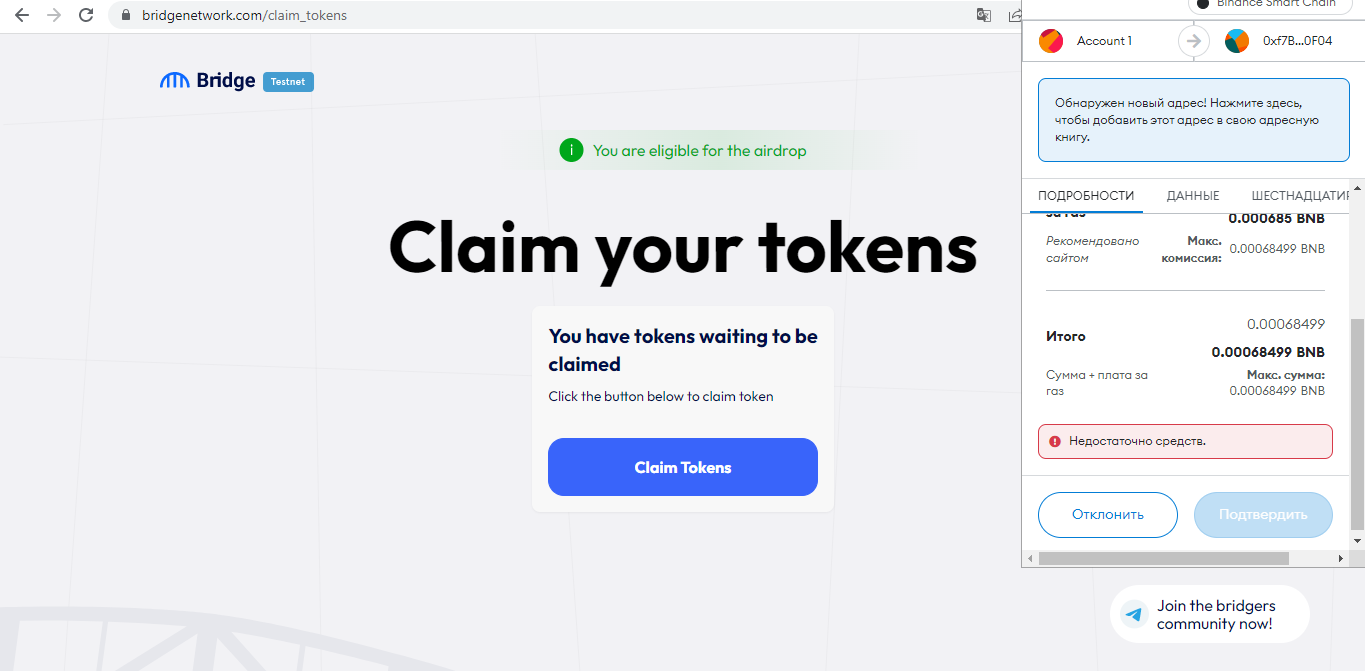
Task: Go back with the browser back arrow
Action: click(21, 15)
